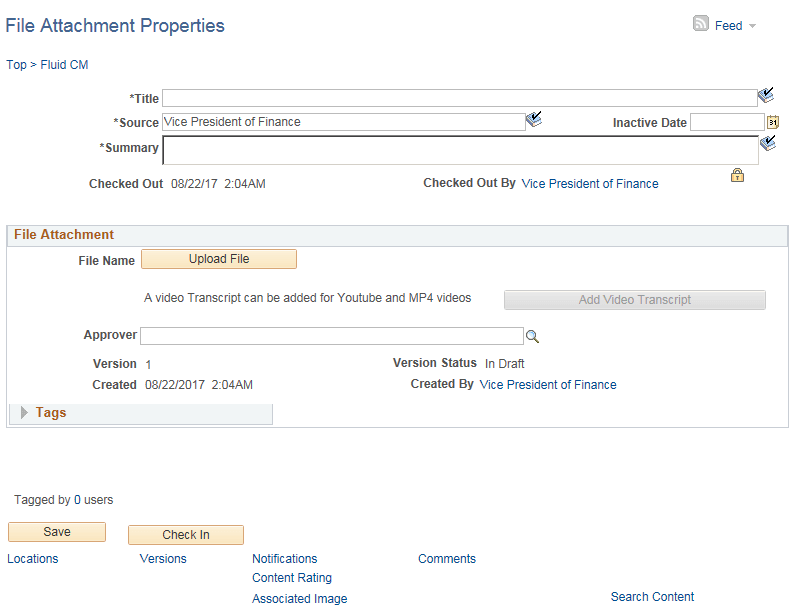Image resolution: width=807 pixels, height=614 pixels.
Task: Click inside the Title input field
Action: (460, 98)
